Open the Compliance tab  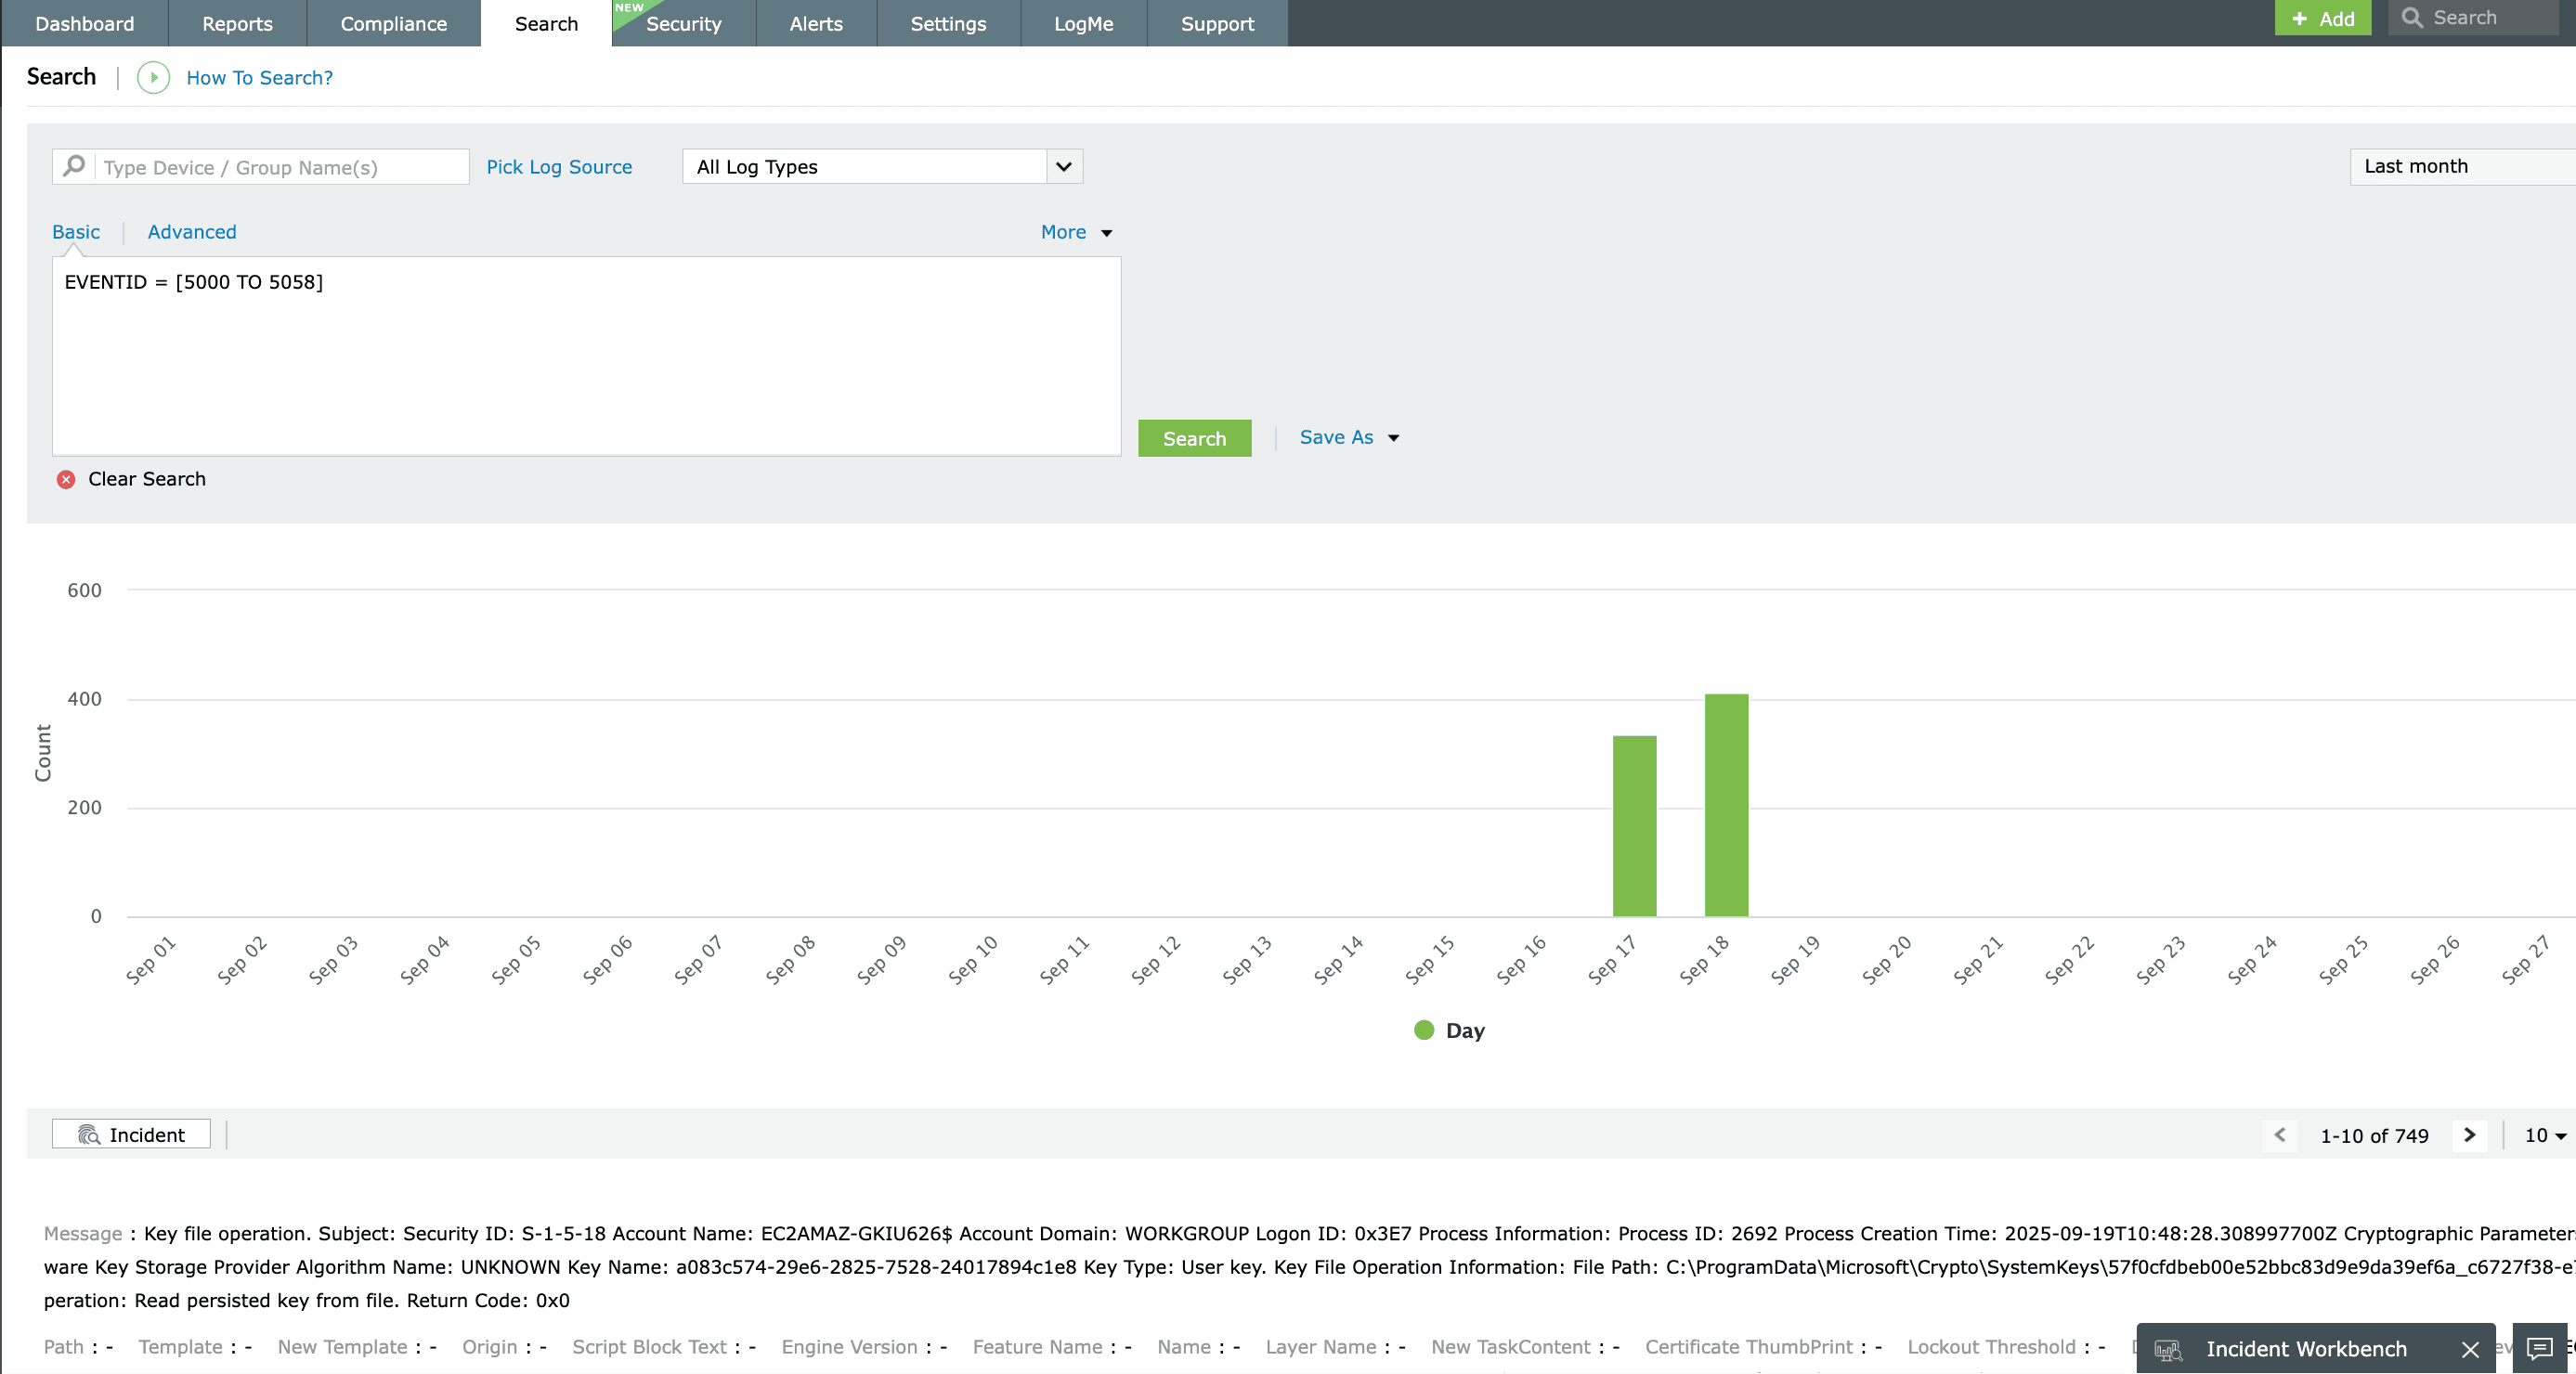(393, 23)
